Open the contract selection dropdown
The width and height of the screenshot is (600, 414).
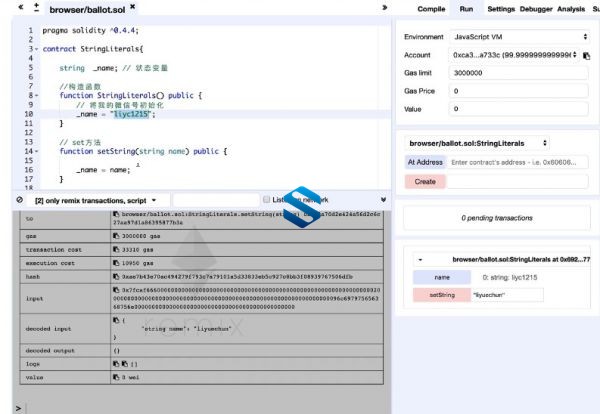pyautogui.click(x=477, y=143)
